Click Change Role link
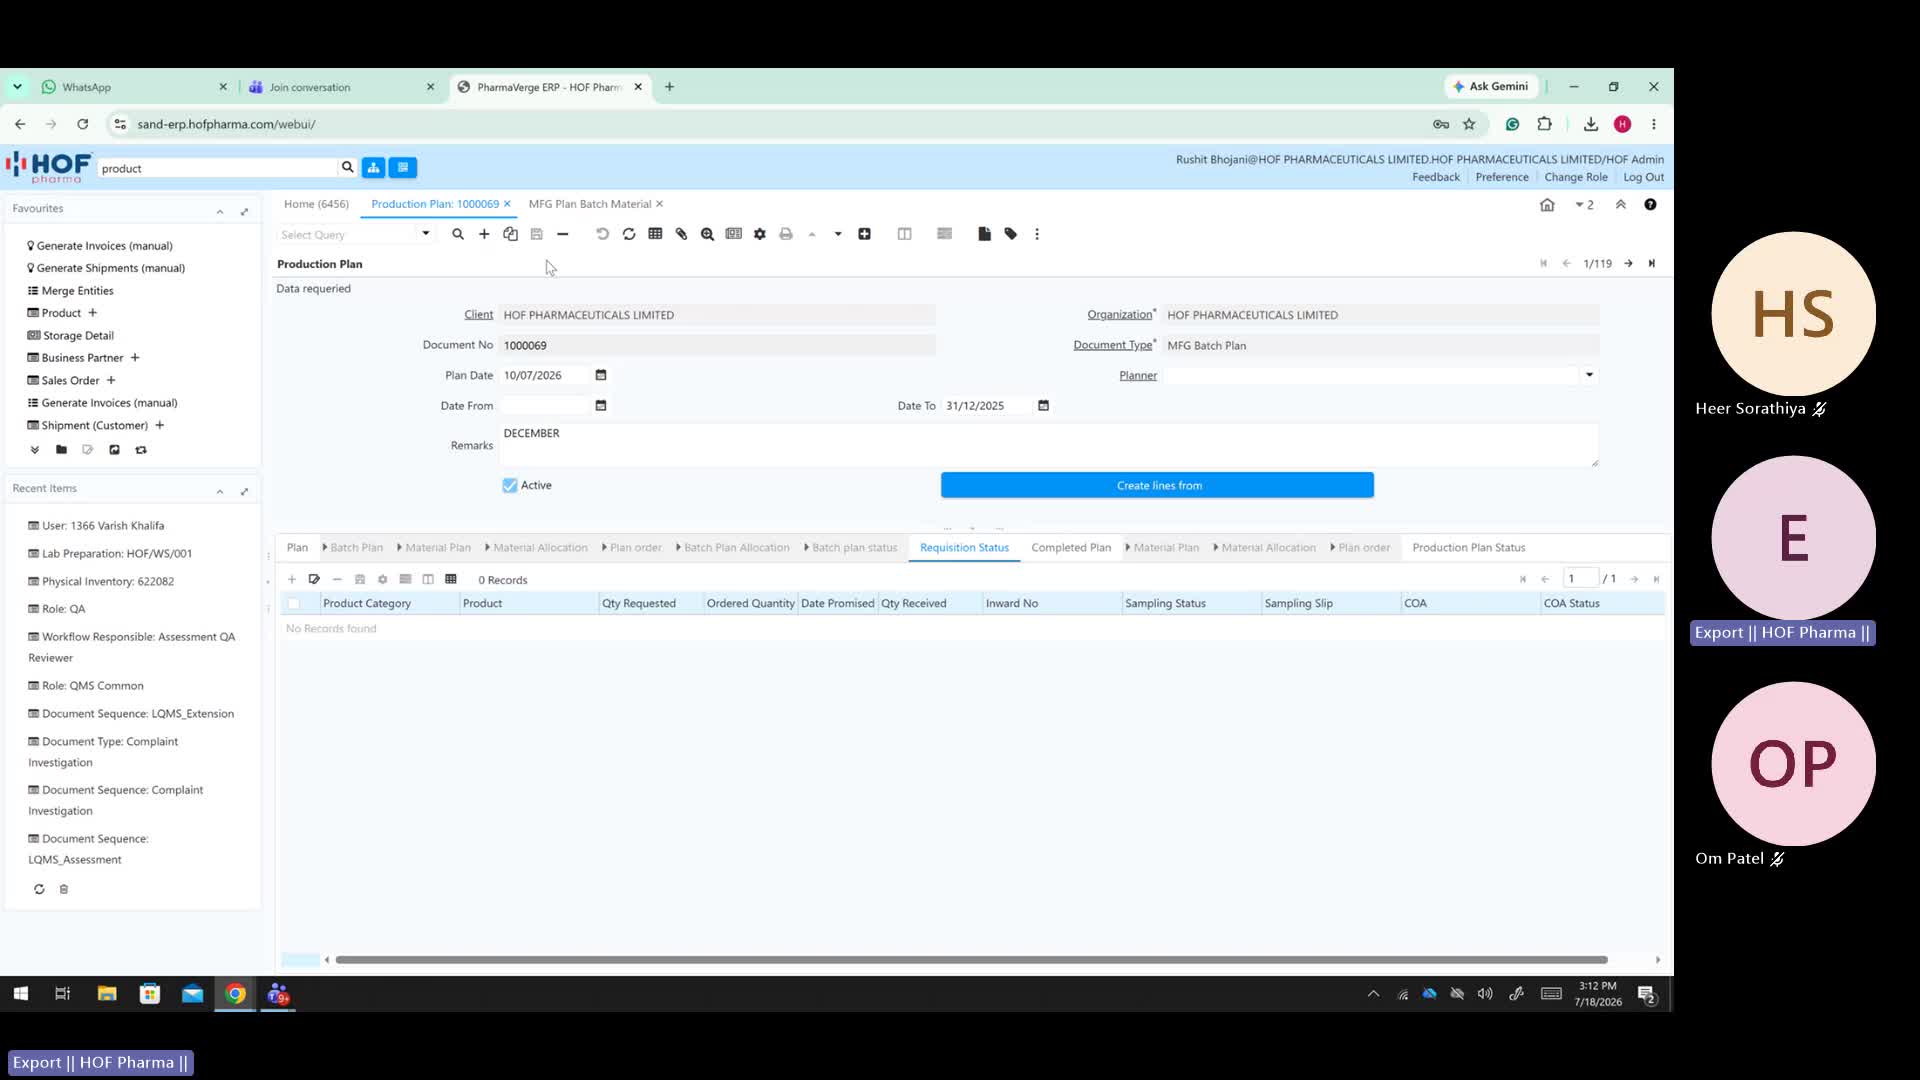1920x1080 pixels. click(x=1576, y=177)
